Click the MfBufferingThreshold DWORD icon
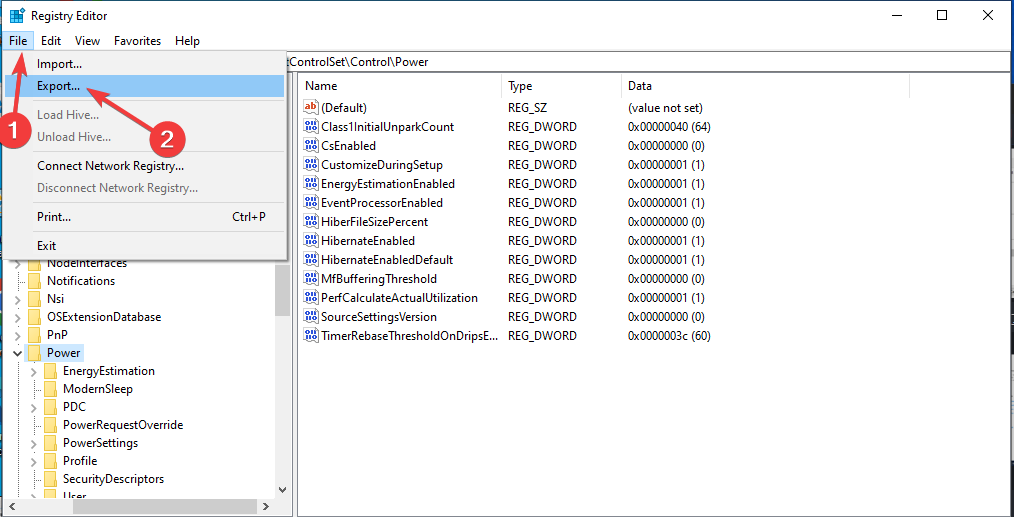This screenshot has width=1014, height=517. tap(311, 279)
